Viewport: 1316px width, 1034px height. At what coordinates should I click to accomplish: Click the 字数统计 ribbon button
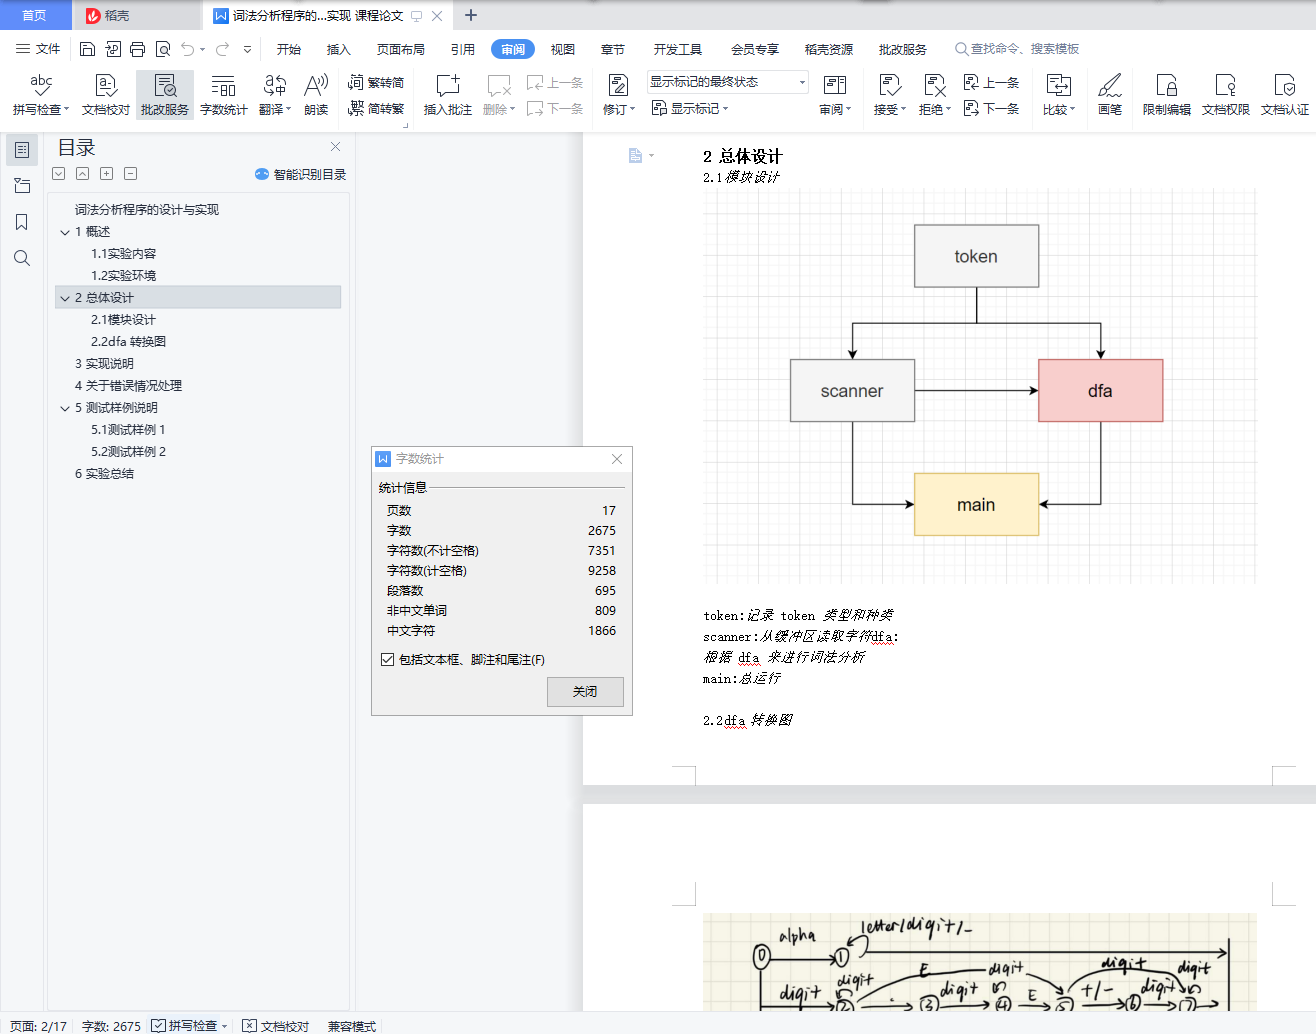click(x=224, y=95)
